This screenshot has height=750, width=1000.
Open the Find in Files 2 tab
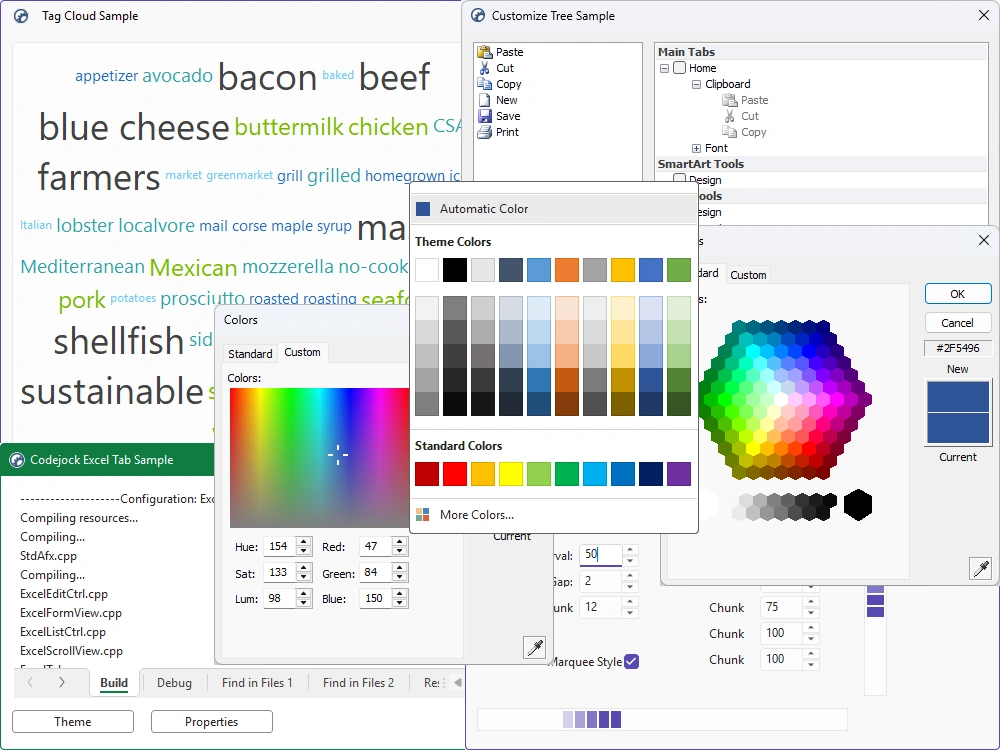point(358,682)
